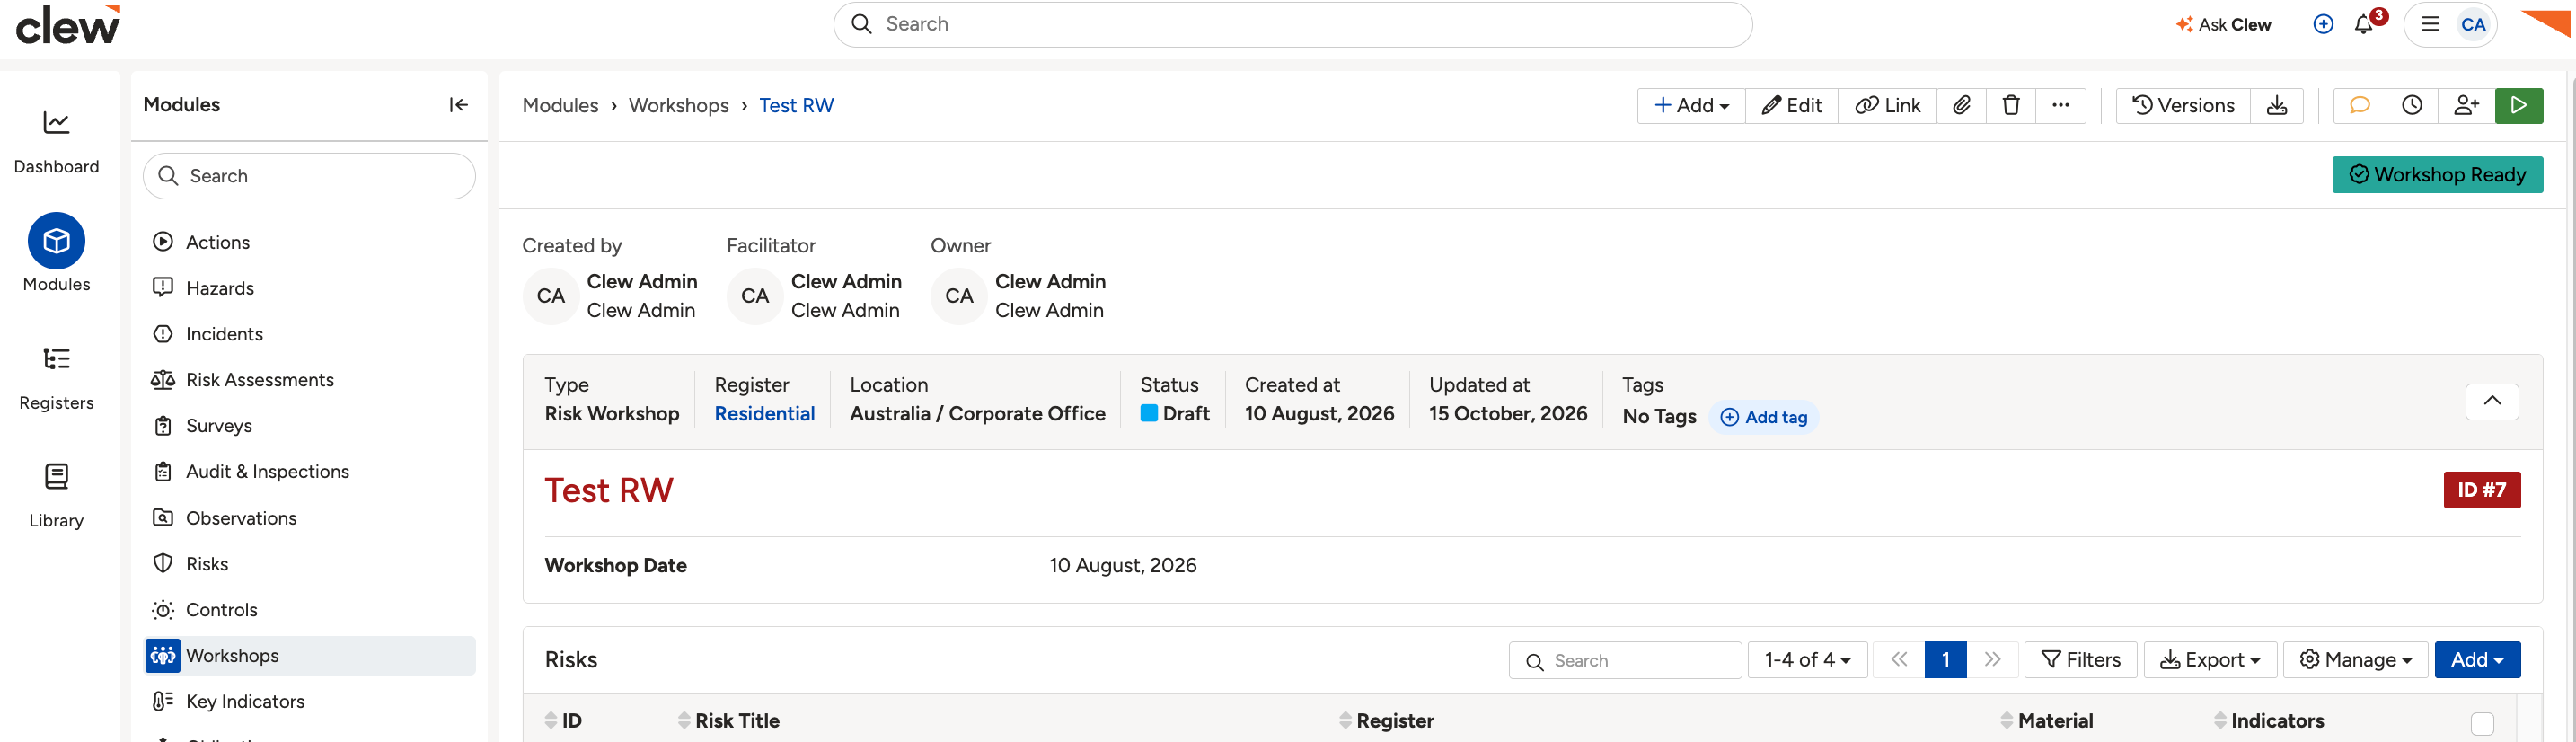The width and height of the screenshot is (2576, 742).
Task: Select Audit & Inspections module
Action: click(x=310, y=471)
